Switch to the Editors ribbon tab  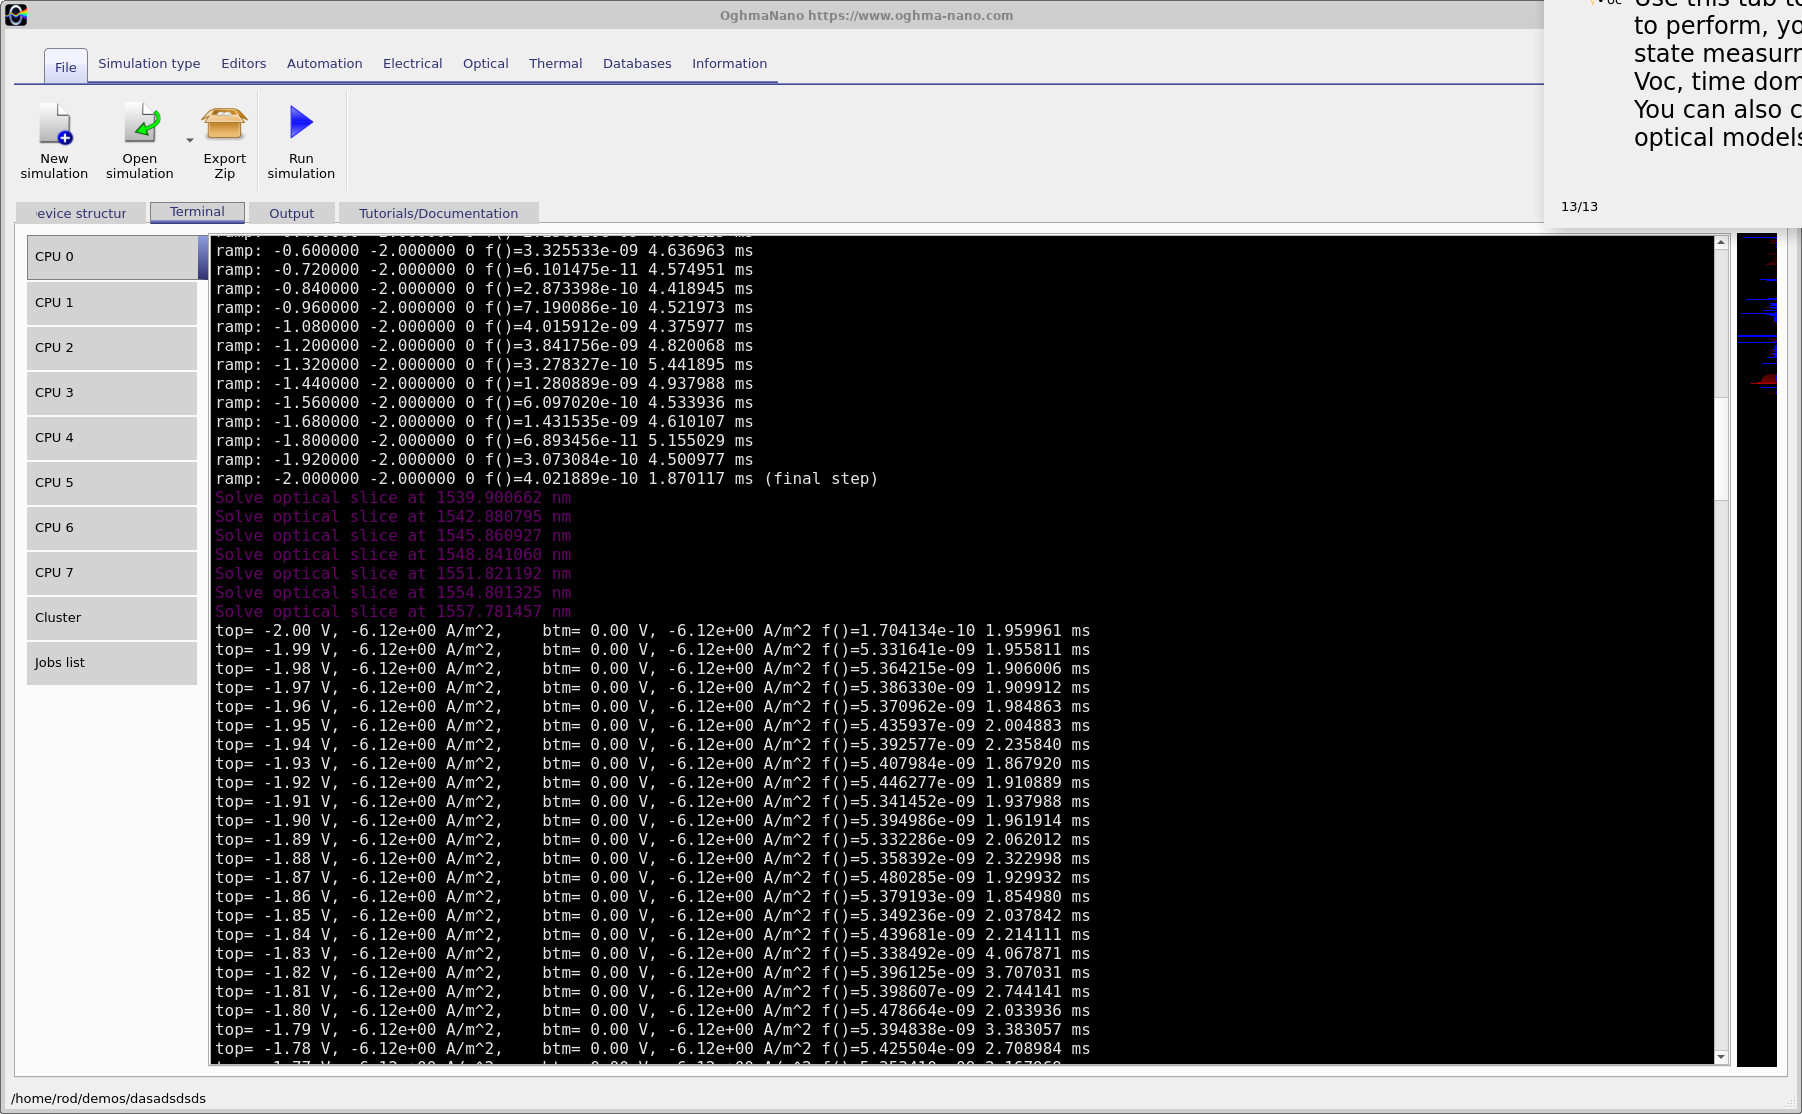click(x=244, y=63)
